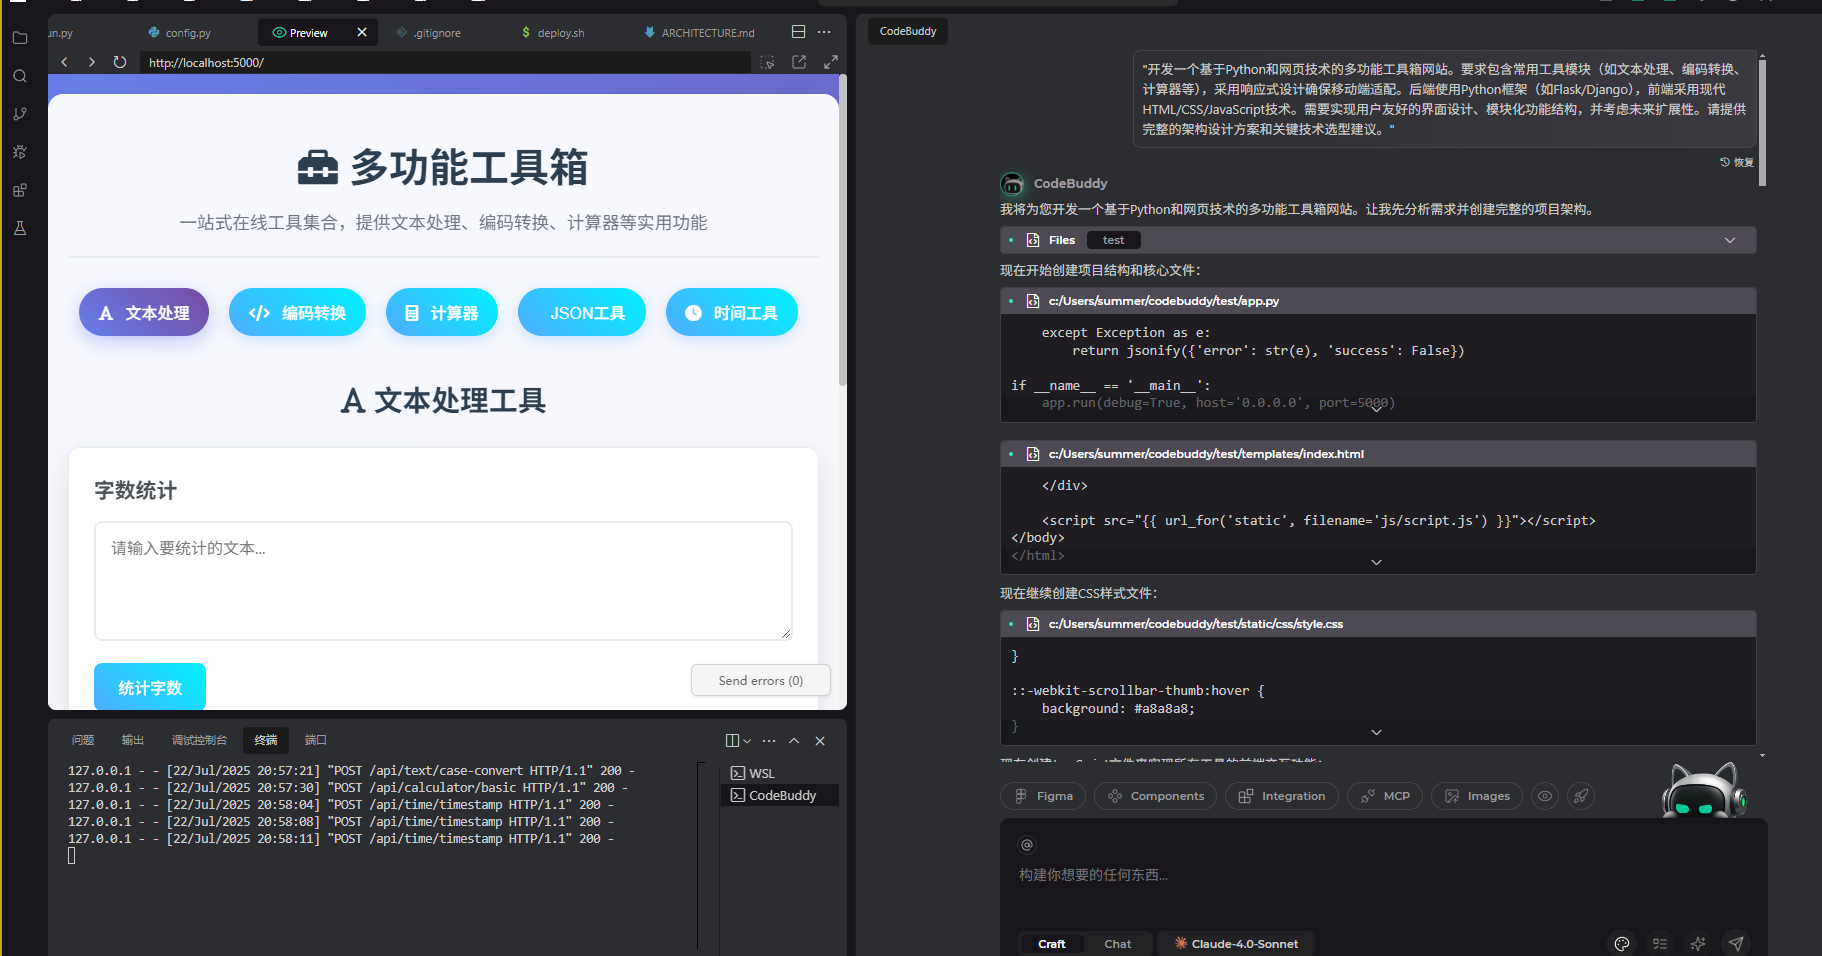Image resolution: width=1822 pixels, height=956 pixels.
Task: Open the Claude-4.0-Sonnet model selector
Action: (x=1236, y=944)
